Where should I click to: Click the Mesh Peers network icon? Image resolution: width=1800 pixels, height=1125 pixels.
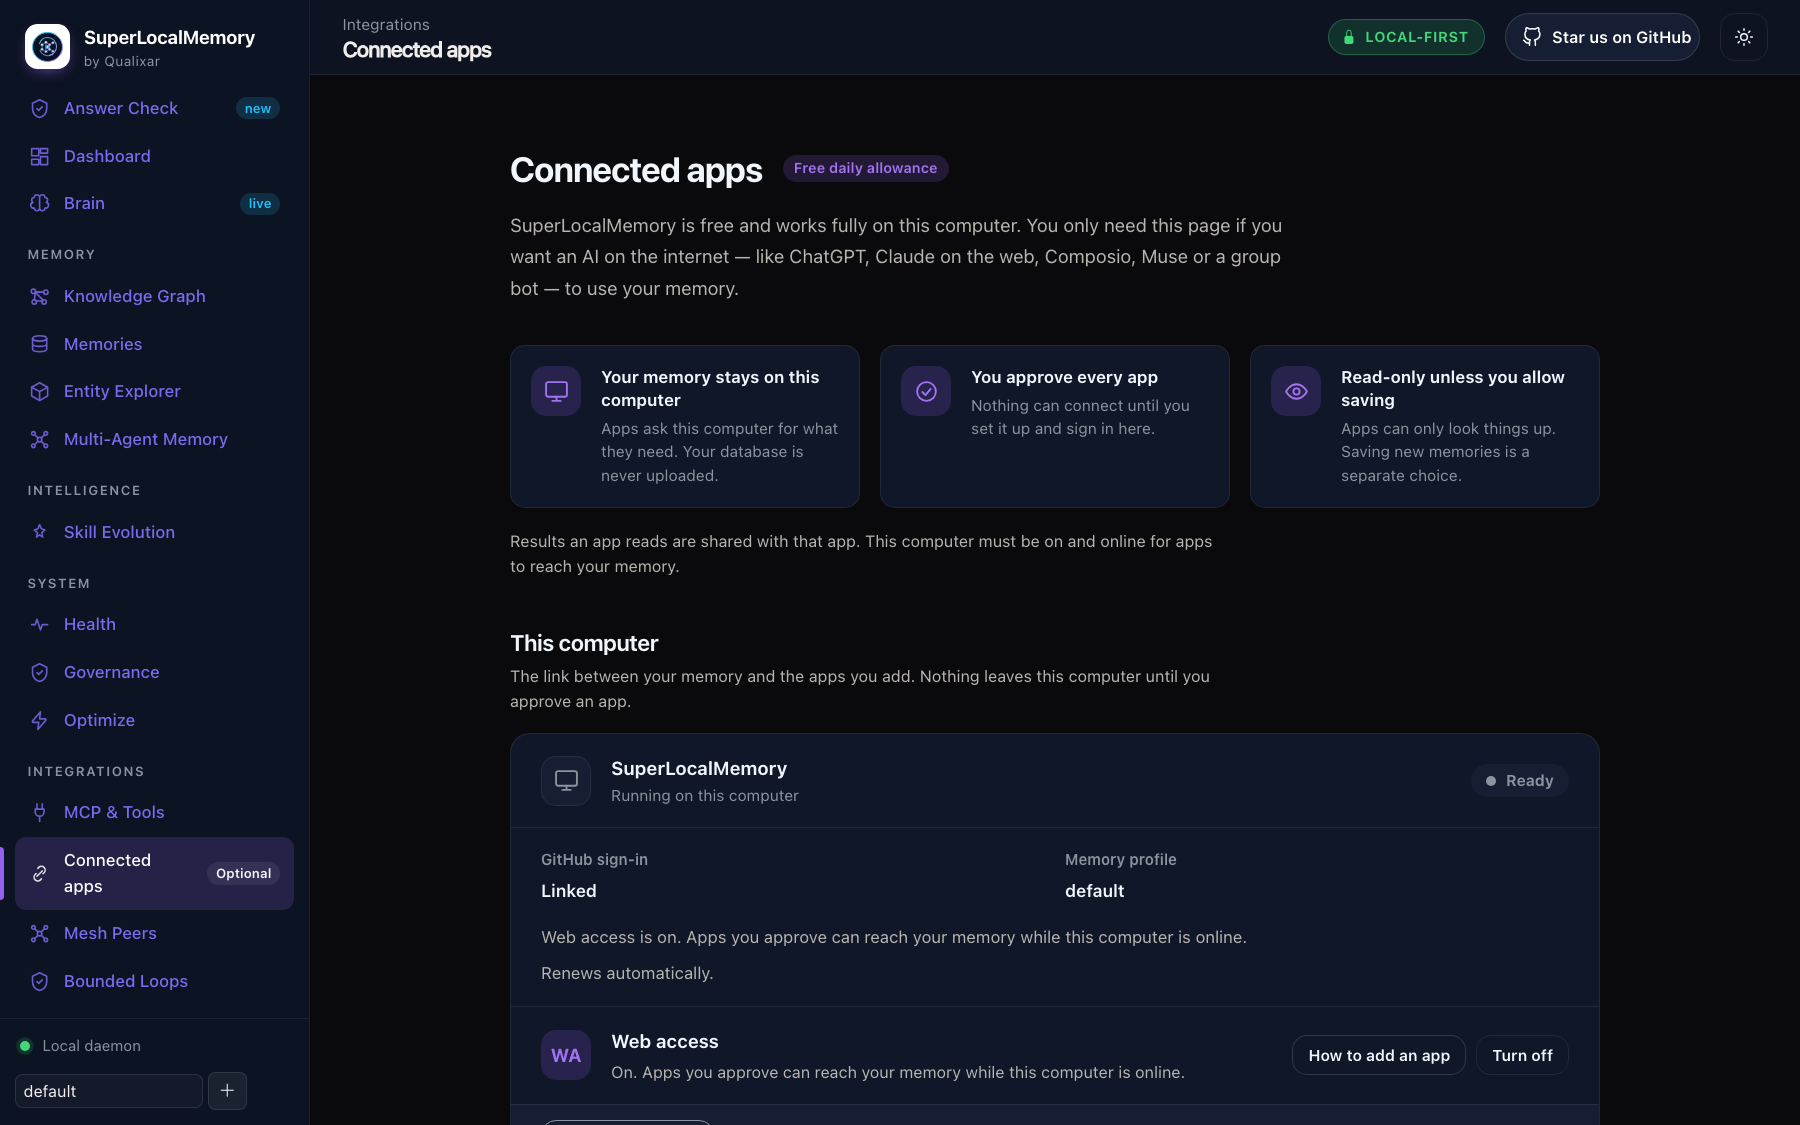tap(40, 933)
